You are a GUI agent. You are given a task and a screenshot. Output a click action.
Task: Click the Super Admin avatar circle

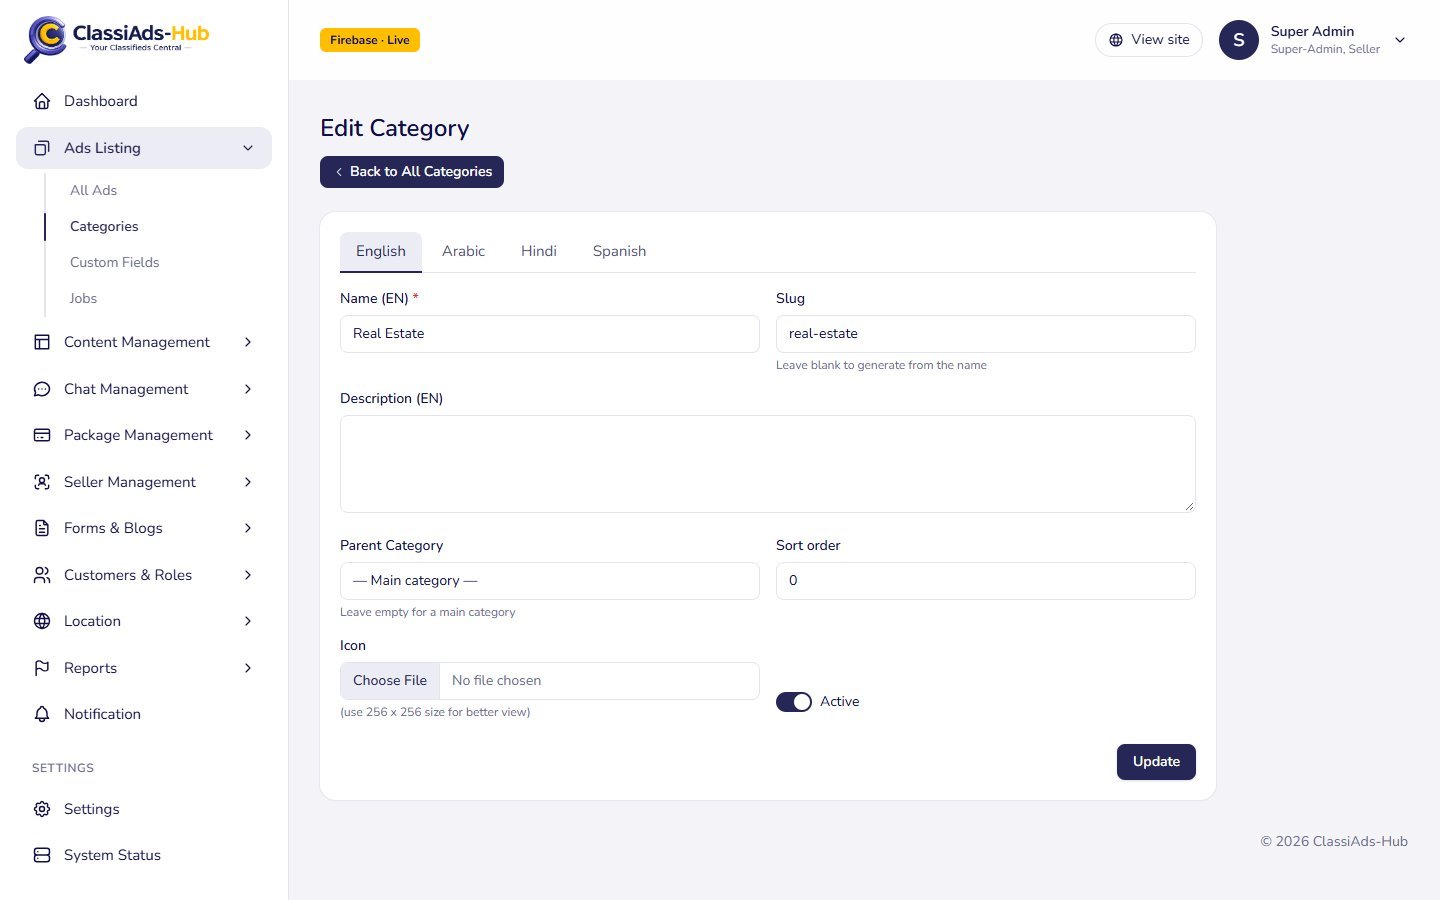pyautogui.click(x=1239, y=40)
